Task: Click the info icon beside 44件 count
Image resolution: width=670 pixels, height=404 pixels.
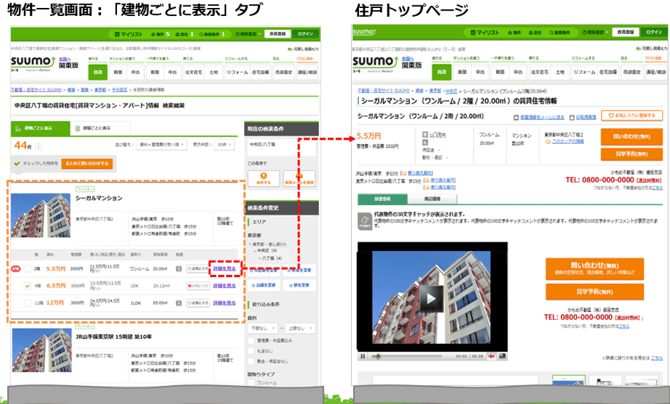Action: coord(38,146)
